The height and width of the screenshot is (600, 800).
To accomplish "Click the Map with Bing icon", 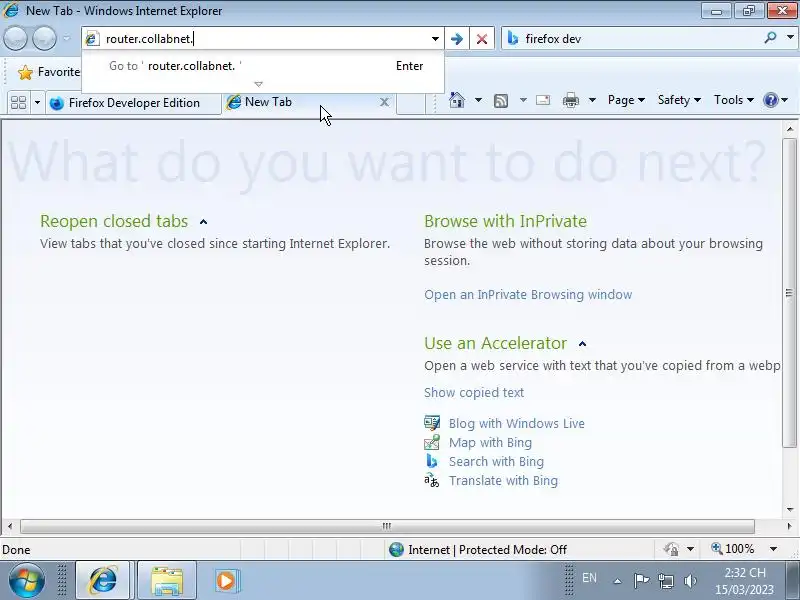I will coord(432,442).
